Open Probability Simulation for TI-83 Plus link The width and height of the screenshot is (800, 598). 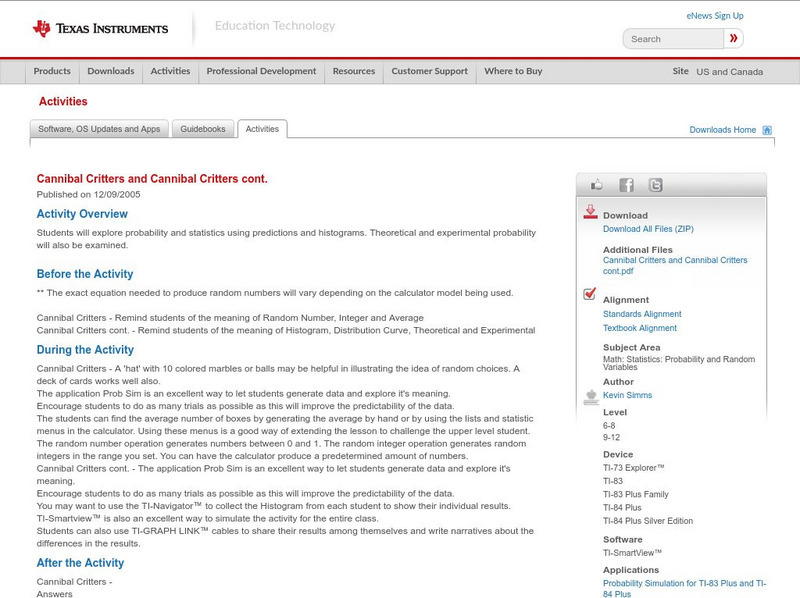pos(684,588)
